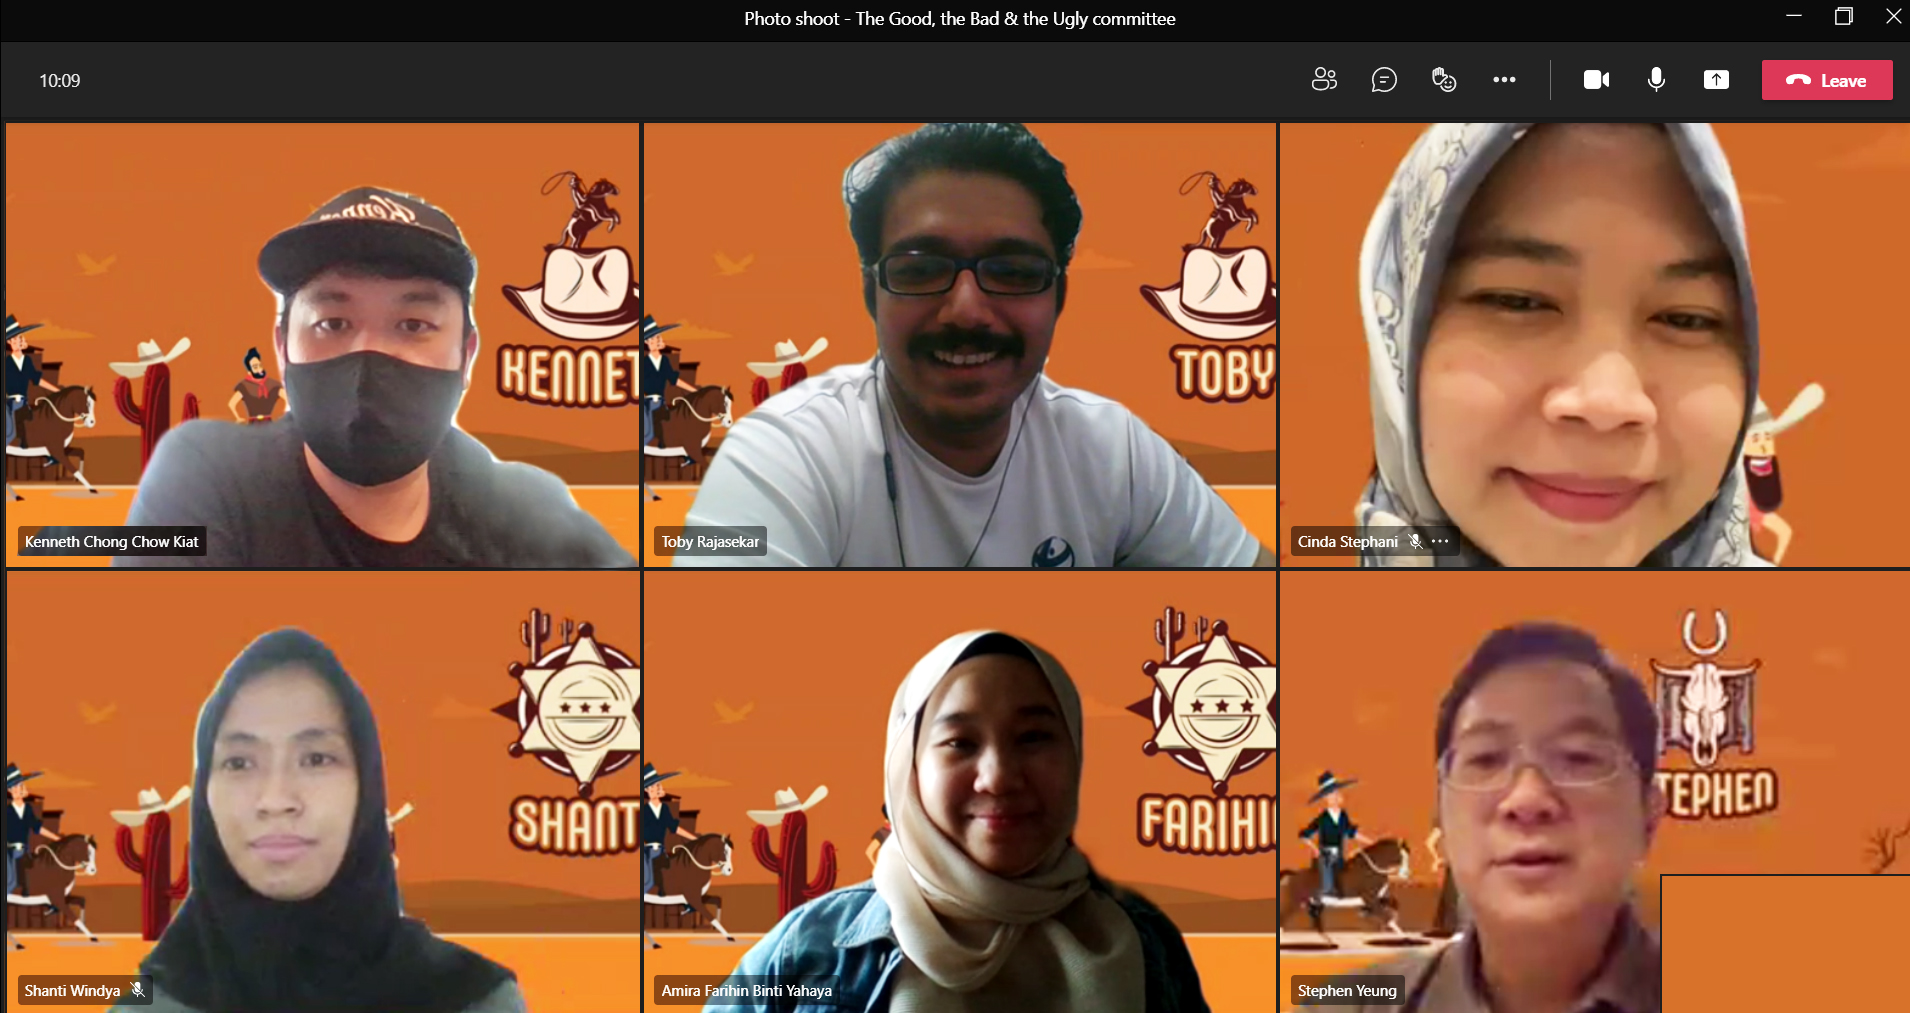Viewport: 1910px width, 1013px height.
Task: Show the meeting chat conversation
Action: point(1384,80)
